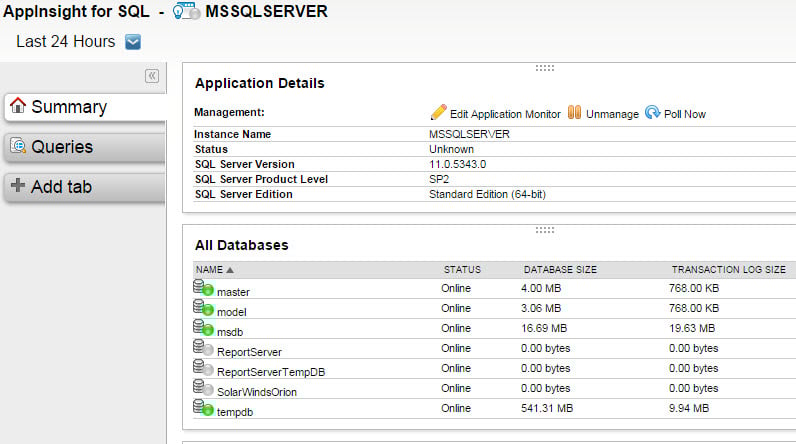The image size is (796, 444).
Task: Sort by the STATUS column header
Action: point(462,270)
